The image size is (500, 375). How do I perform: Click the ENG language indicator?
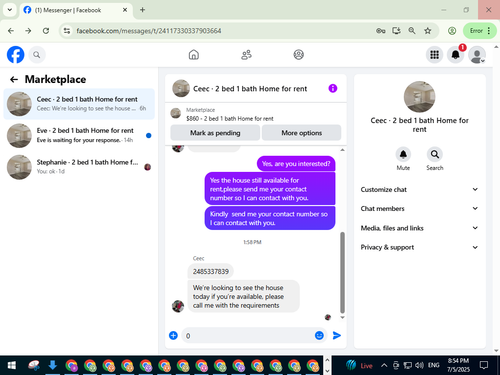(x=433, y=365)
